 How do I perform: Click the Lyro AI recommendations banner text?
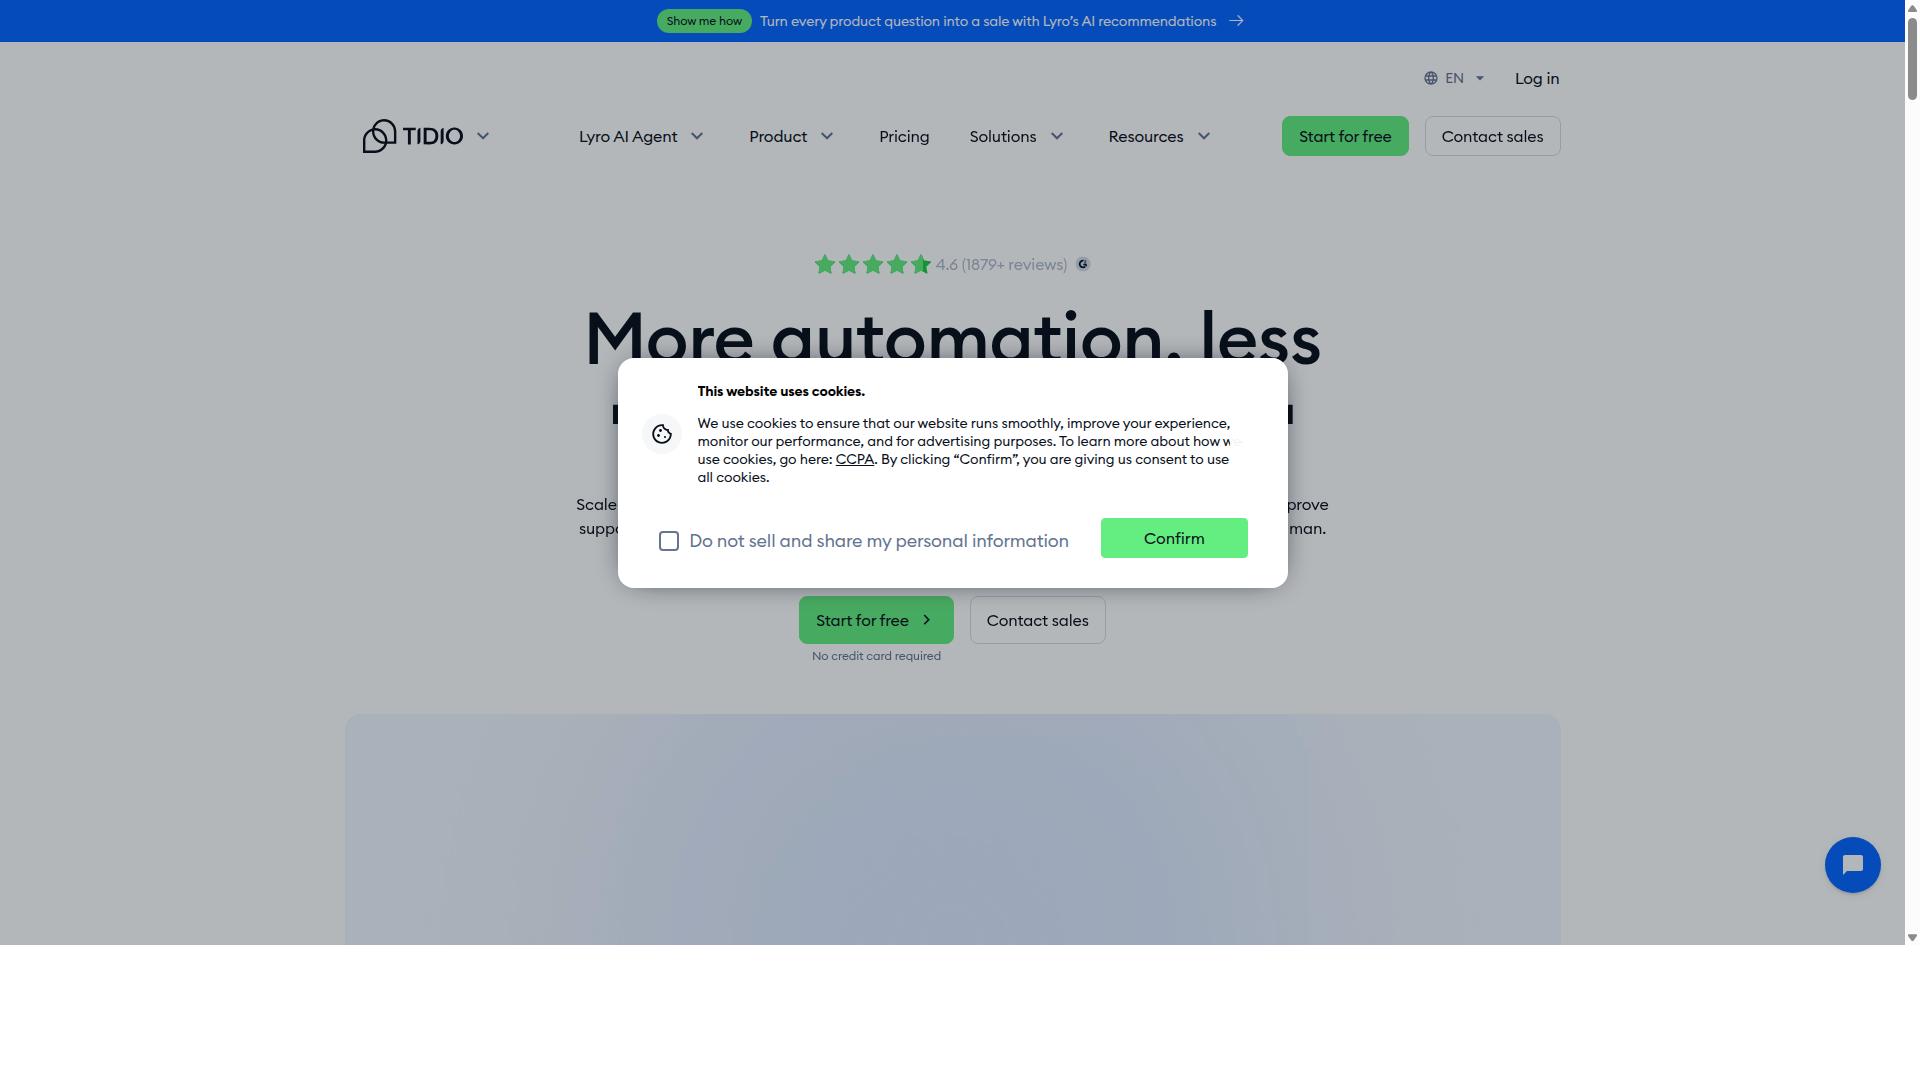click(x=988, y=21)
